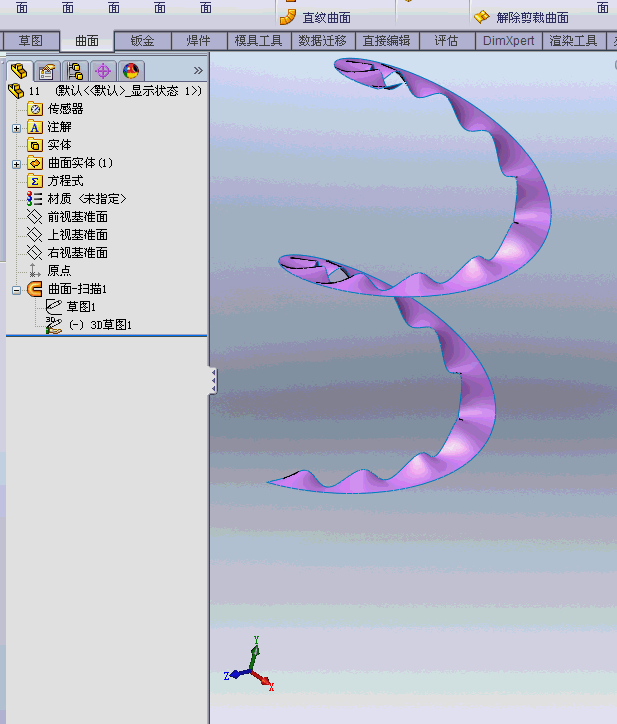This screenshot has height=724, width=617.
Task: Click the XYZ orientation triad
Action: pyautogui.click(x=249, y=665)
